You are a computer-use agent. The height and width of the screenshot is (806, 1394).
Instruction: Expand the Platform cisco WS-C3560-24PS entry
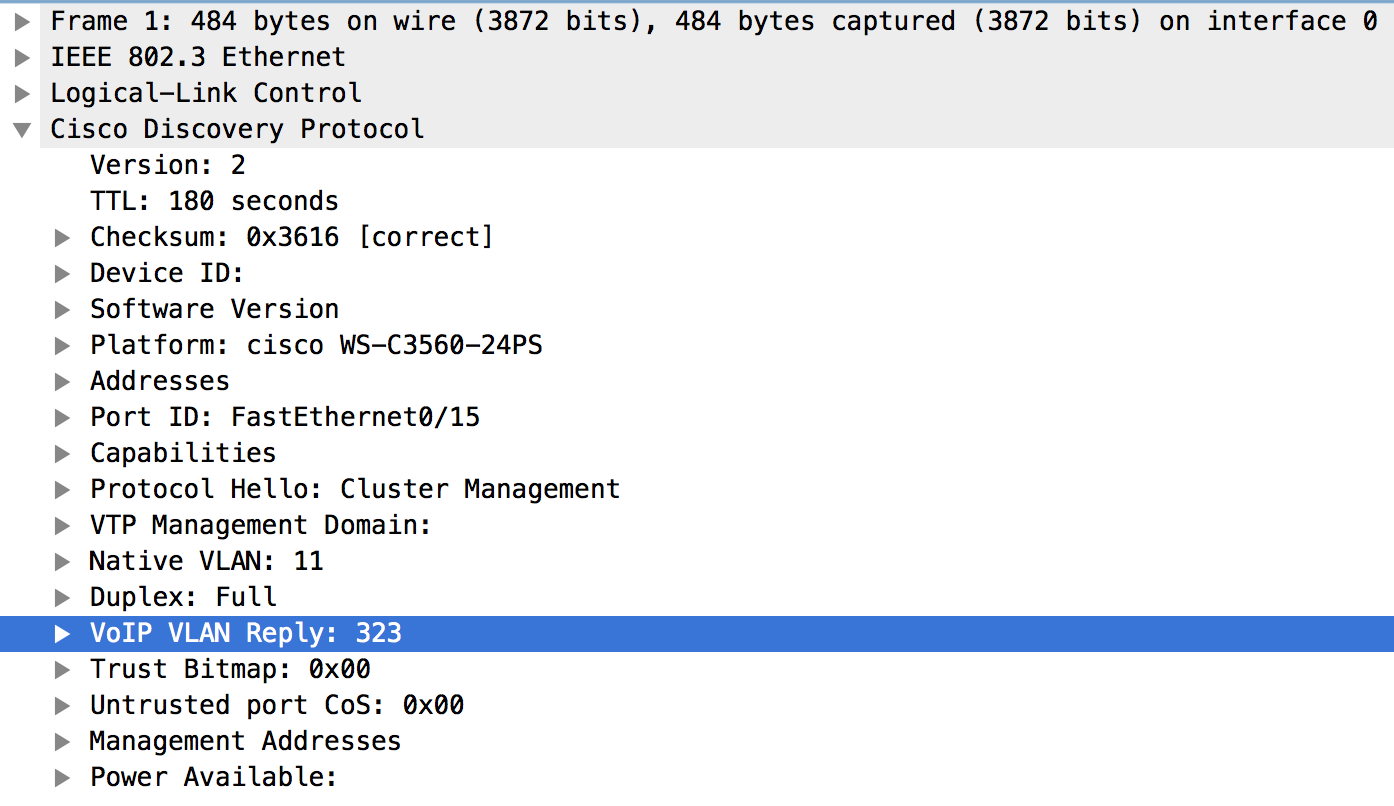[62, 345]
